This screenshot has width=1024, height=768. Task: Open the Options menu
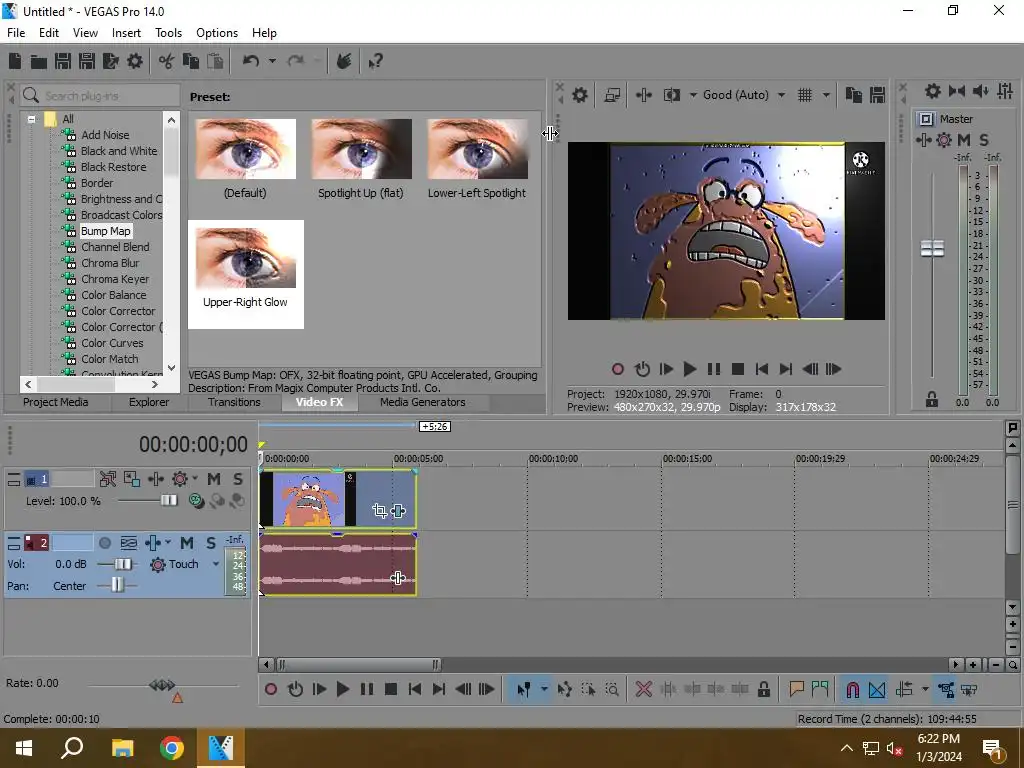(217, 33)
